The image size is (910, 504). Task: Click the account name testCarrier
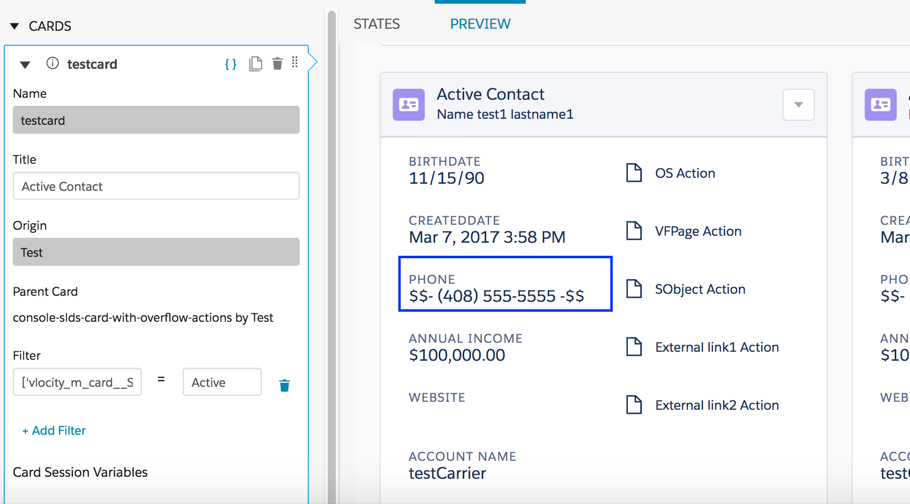447,473
